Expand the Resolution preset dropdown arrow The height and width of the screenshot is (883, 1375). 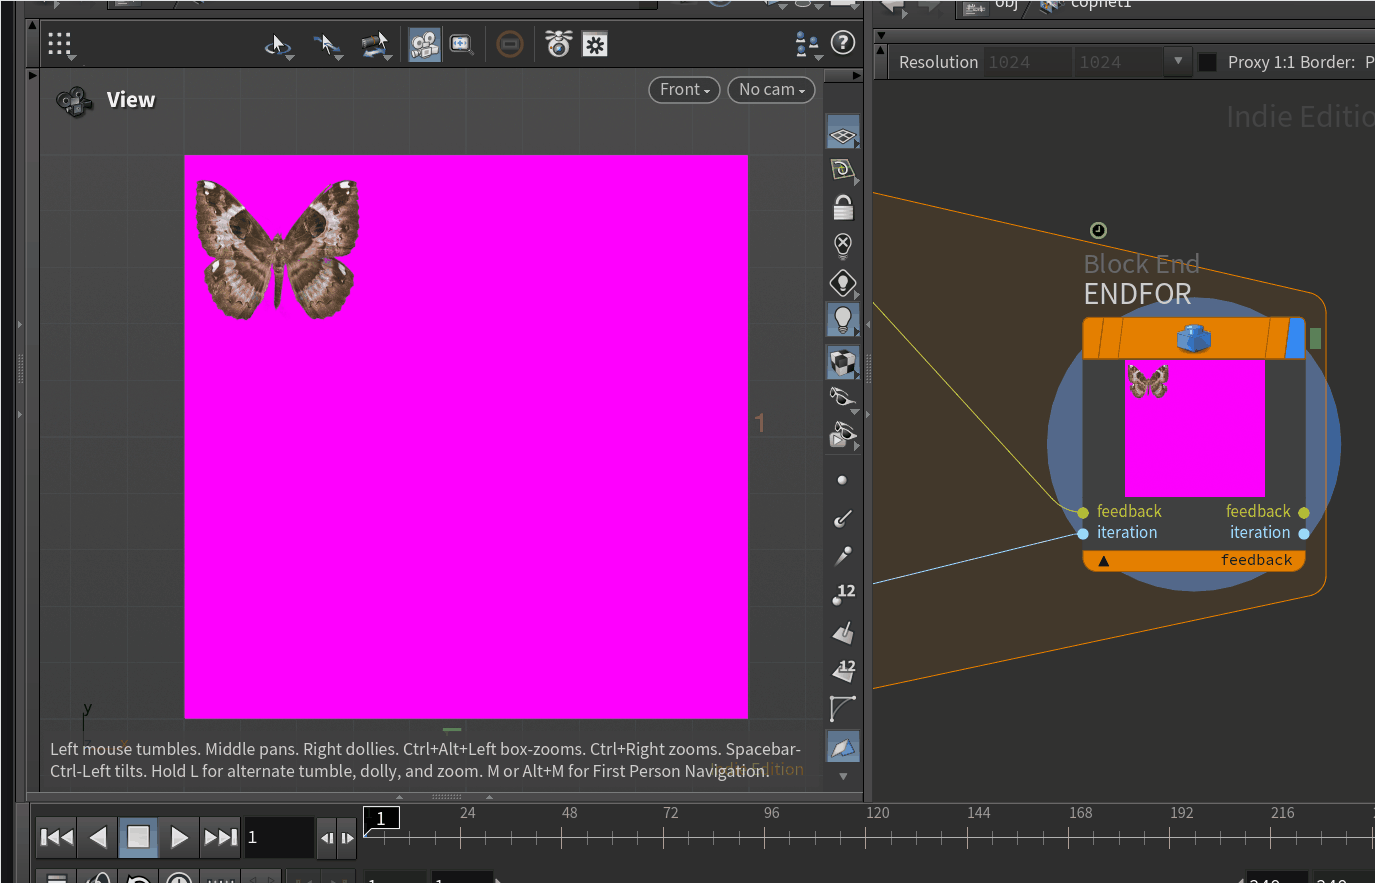(x=1178, y=62)
